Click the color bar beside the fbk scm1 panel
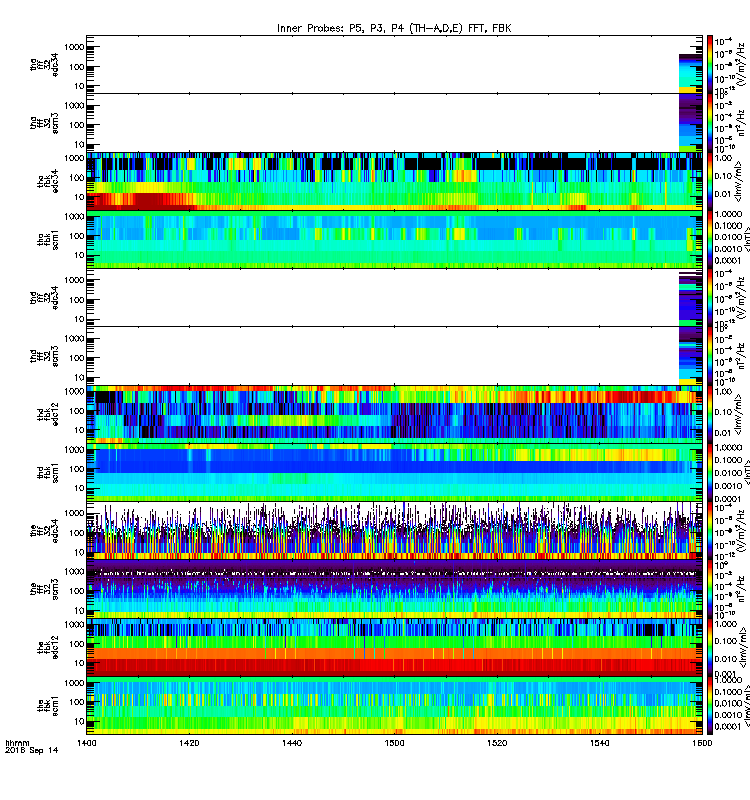750x800 pixels. (709, 706)
